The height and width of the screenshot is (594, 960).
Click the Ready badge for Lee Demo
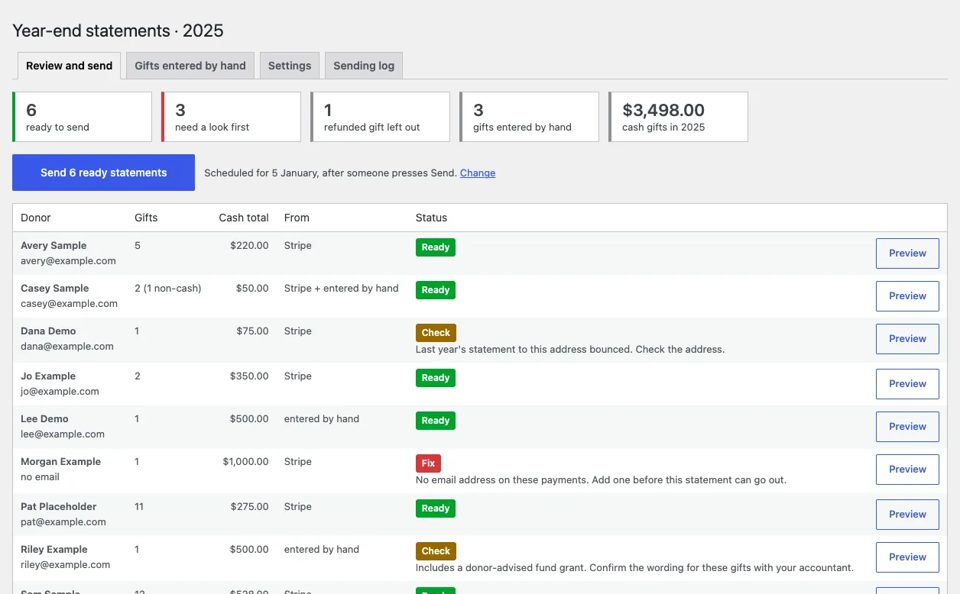tap(435, 421)
